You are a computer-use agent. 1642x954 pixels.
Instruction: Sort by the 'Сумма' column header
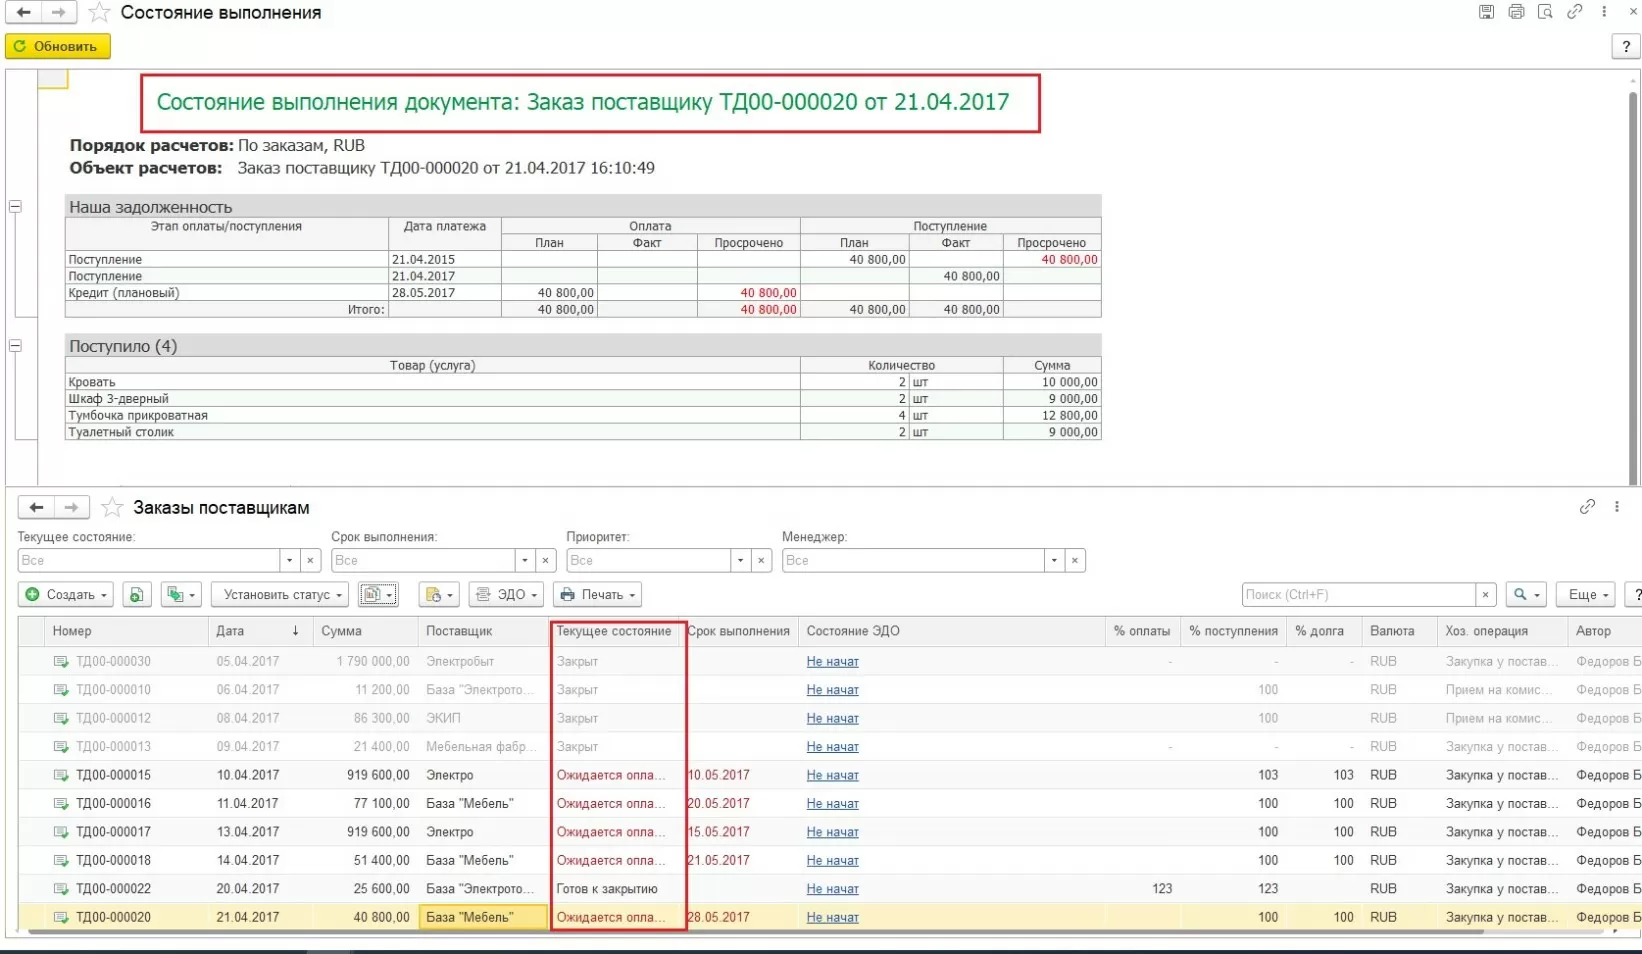[342, 631]
